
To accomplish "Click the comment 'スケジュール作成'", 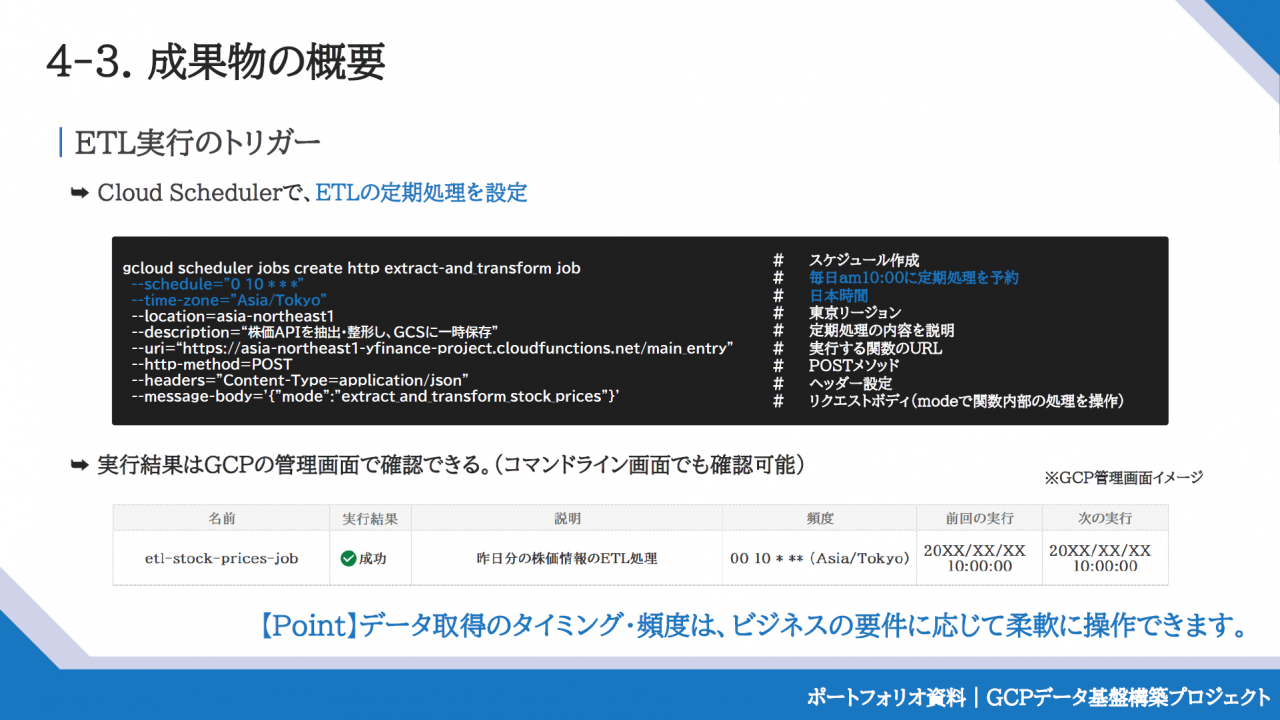I will tap(864, 260).
